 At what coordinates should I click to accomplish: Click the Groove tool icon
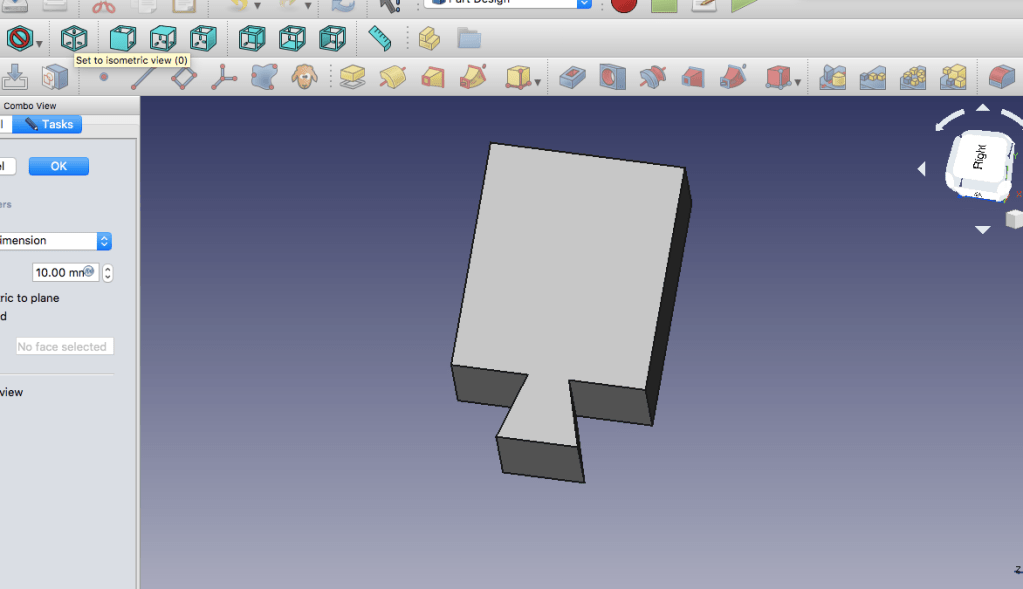click(652, 77)
